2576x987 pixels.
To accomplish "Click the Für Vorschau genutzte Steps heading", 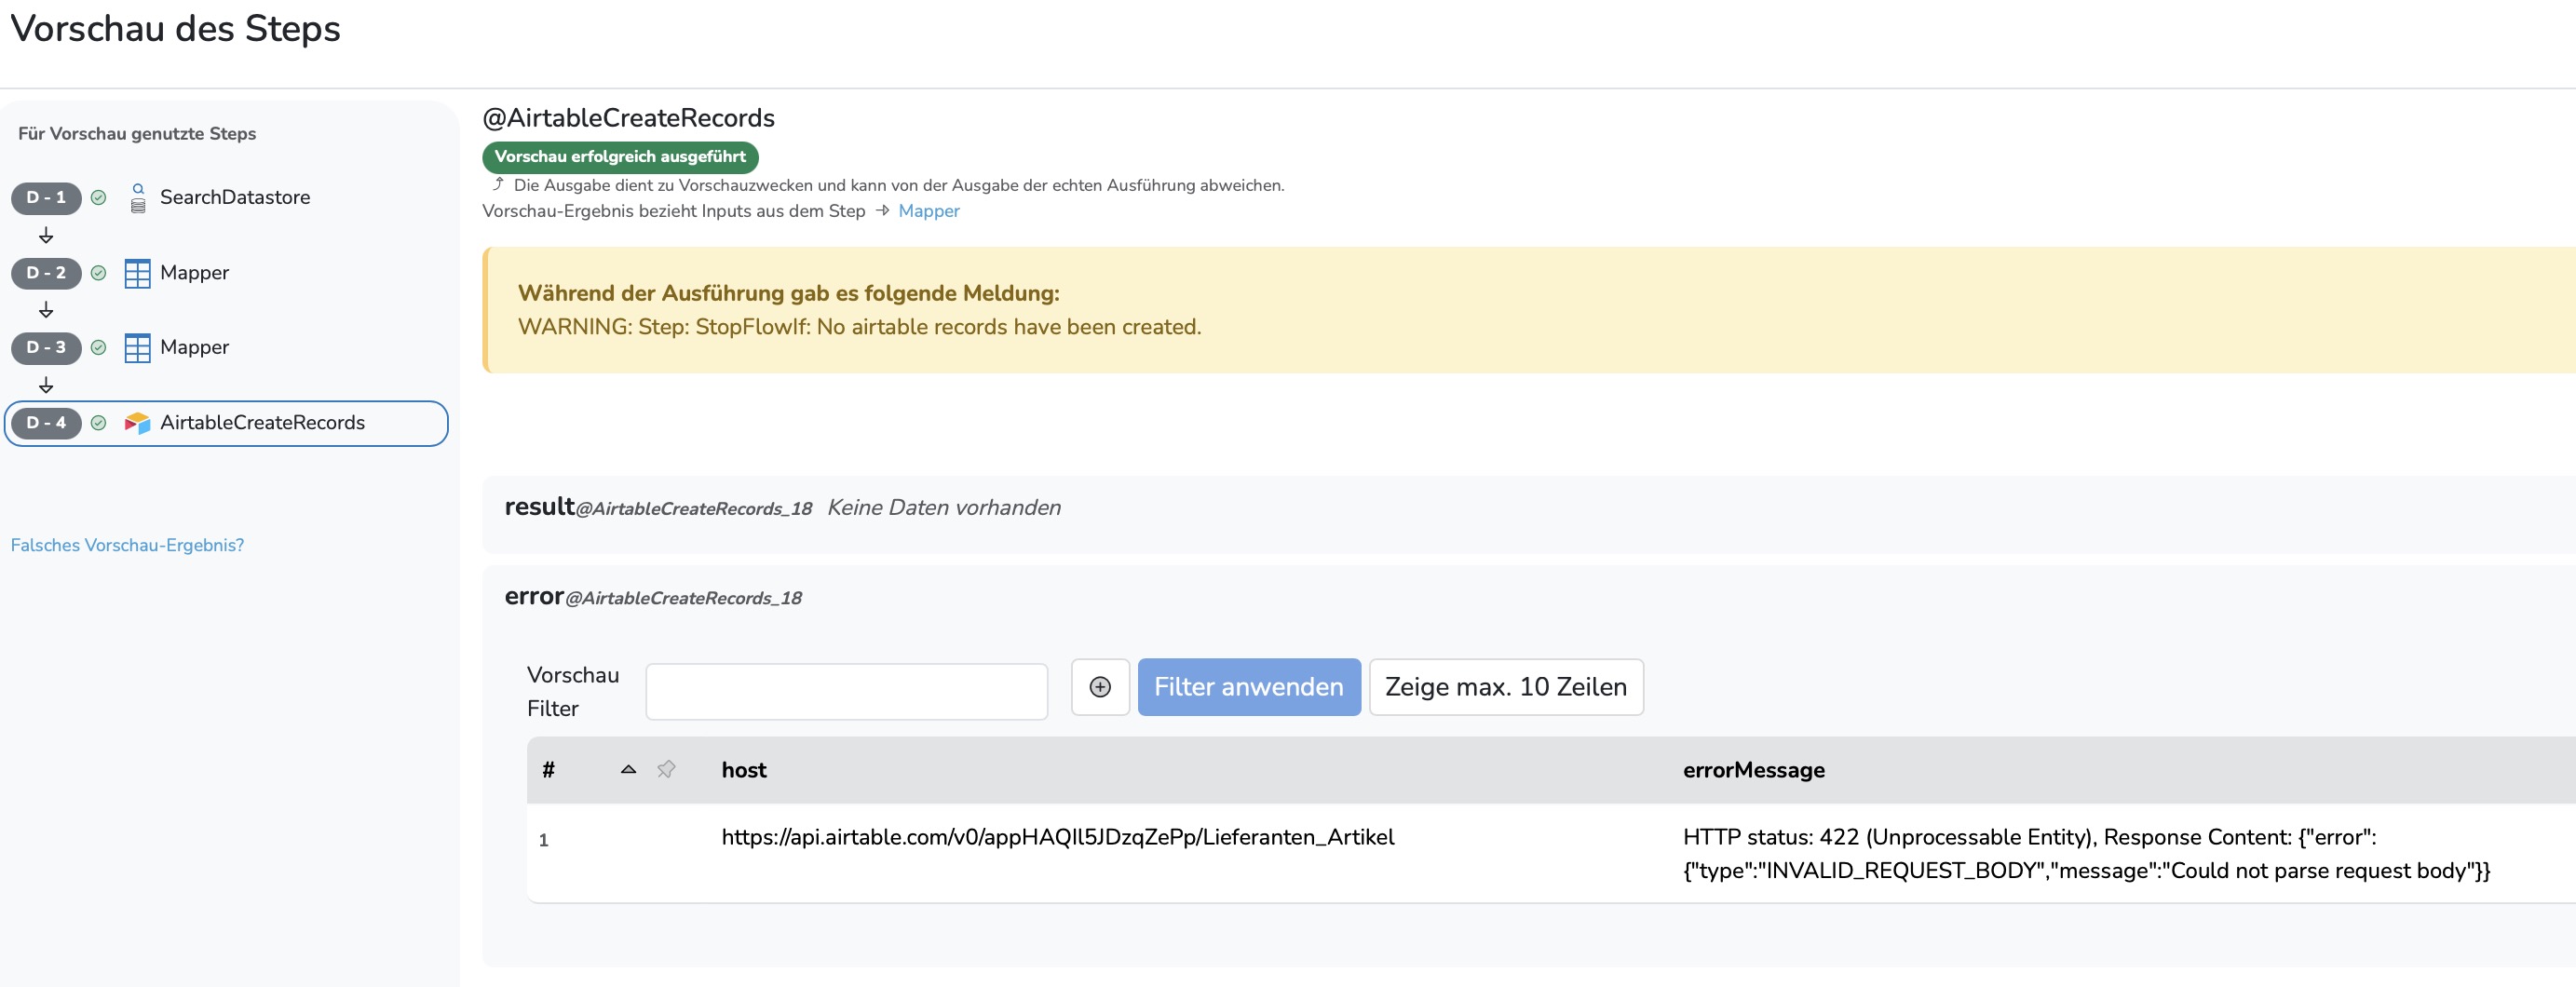I will point(137,134).
